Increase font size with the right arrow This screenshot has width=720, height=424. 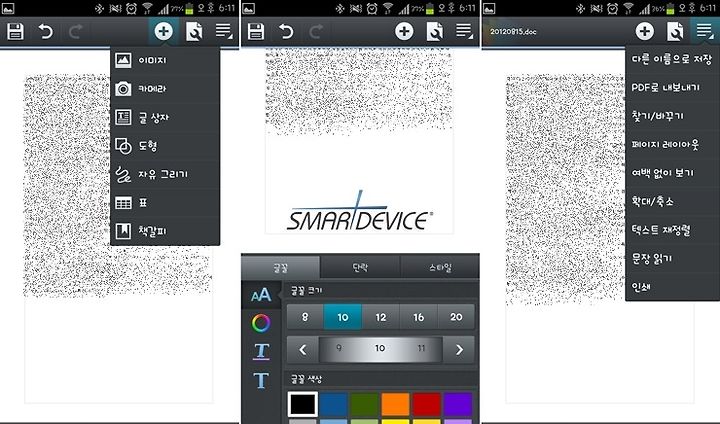(459, 350)
